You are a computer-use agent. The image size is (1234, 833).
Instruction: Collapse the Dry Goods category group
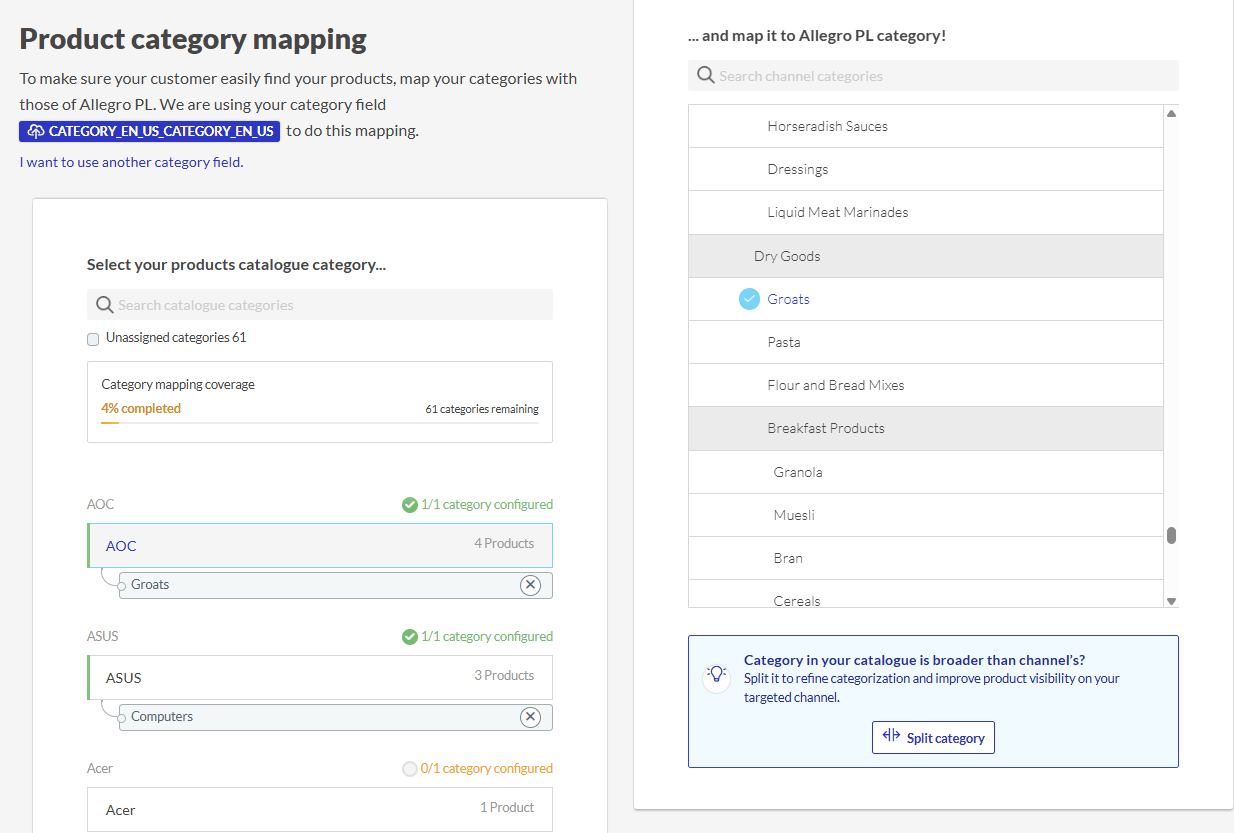(787, 256)
